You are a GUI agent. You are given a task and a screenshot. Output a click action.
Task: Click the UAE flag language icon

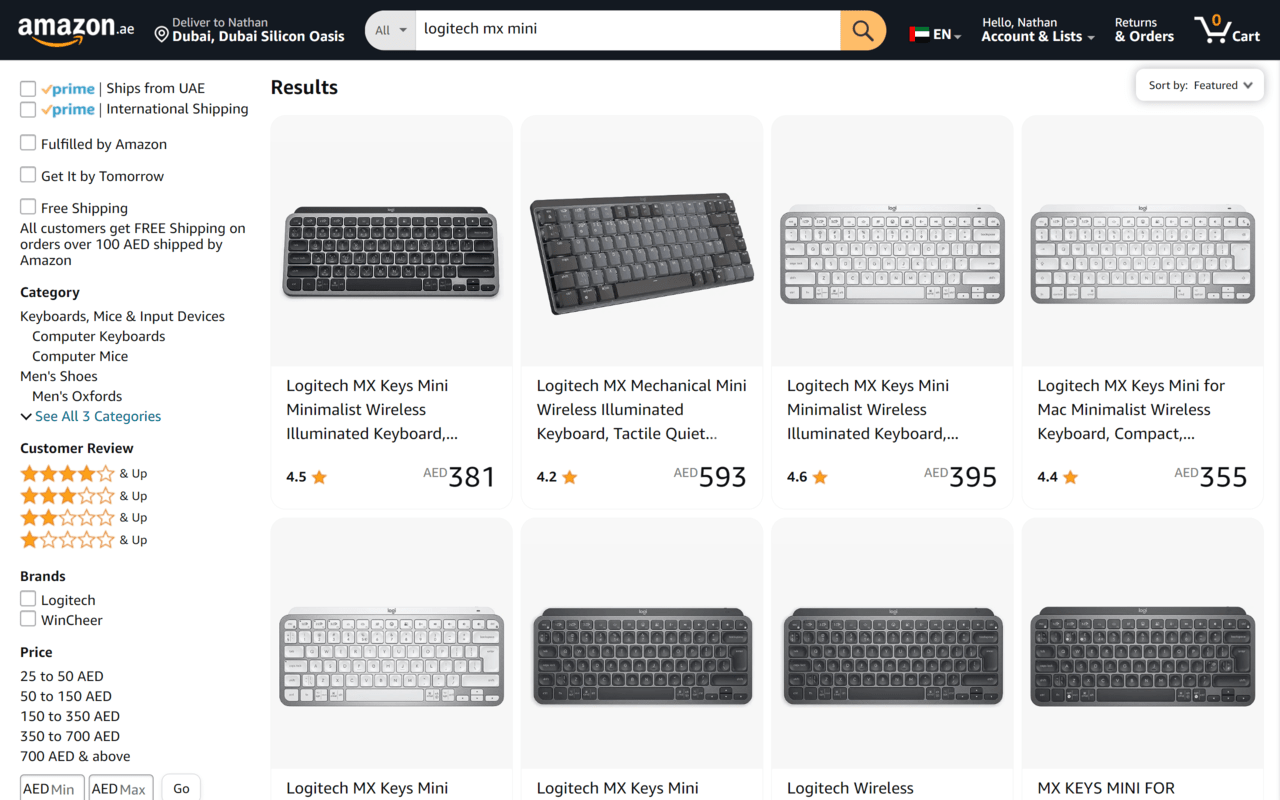point(919,34)
